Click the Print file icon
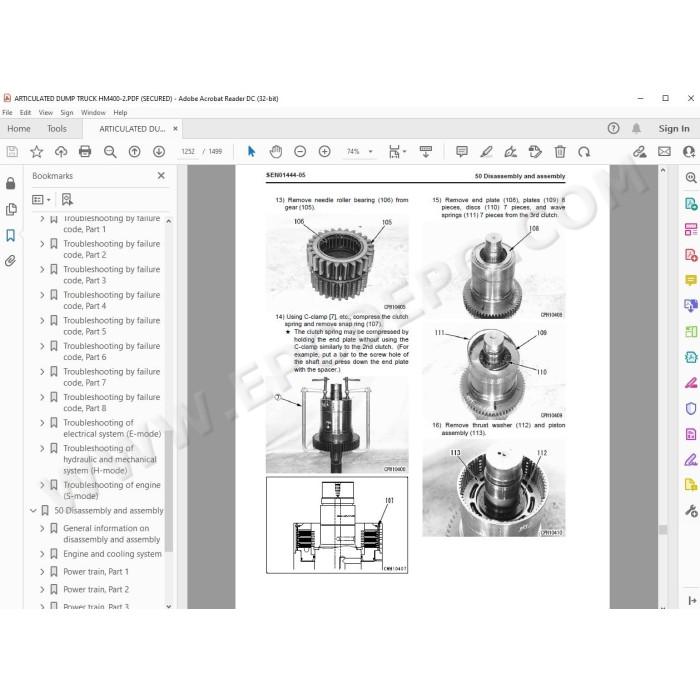Image resolution: width=700 pixels, height=700 pixels. 85,152
